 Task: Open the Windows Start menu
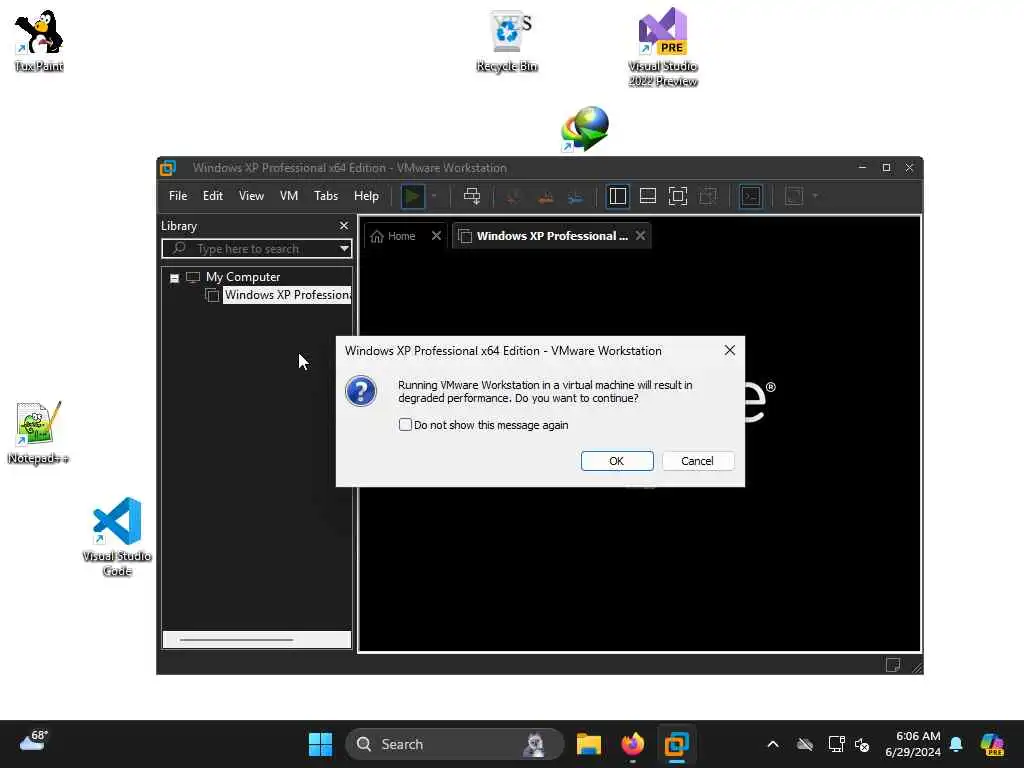coord(320,744)
